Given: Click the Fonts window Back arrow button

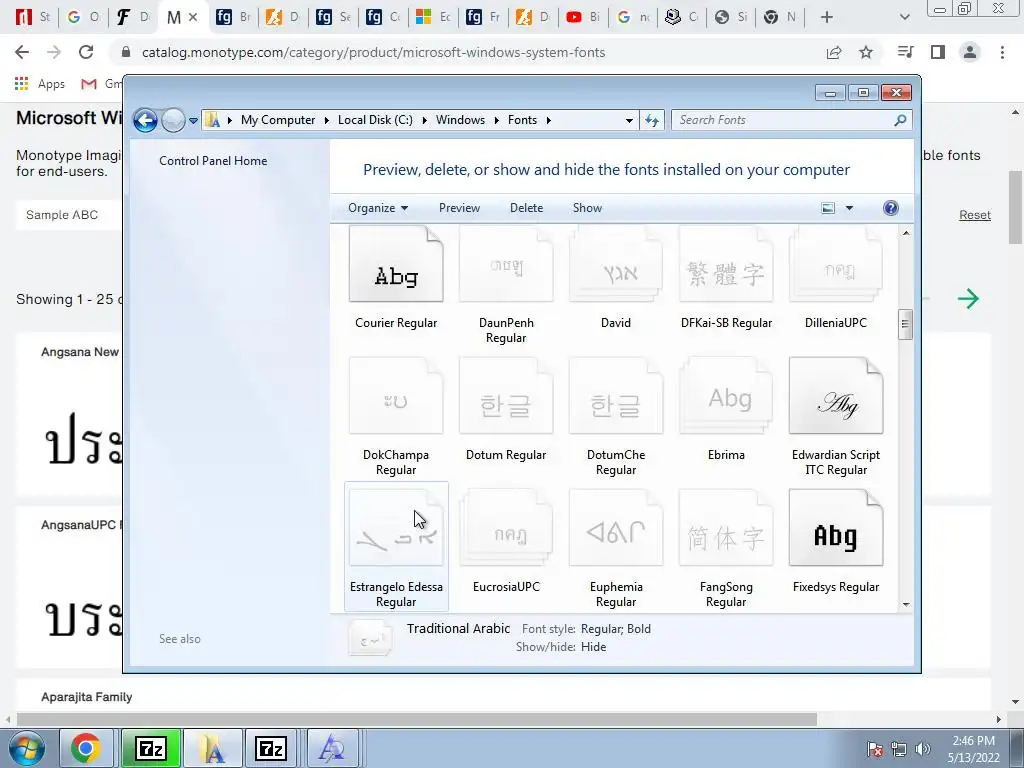Looking at the screenshot, I should pyautogui.click(x=145, y=120).
